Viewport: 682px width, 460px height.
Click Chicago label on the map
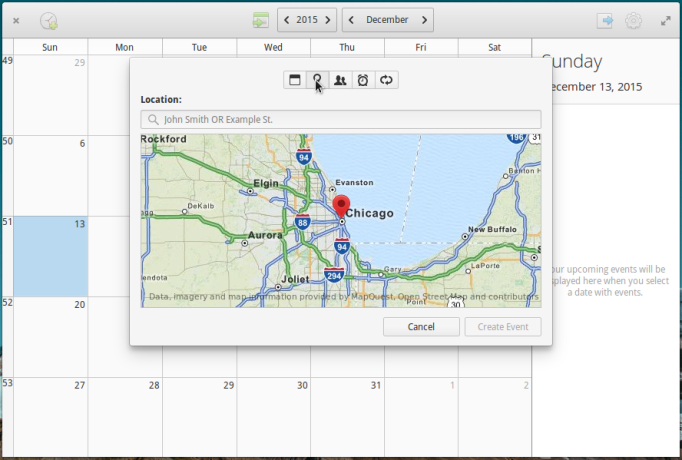(x=370, y=213)
